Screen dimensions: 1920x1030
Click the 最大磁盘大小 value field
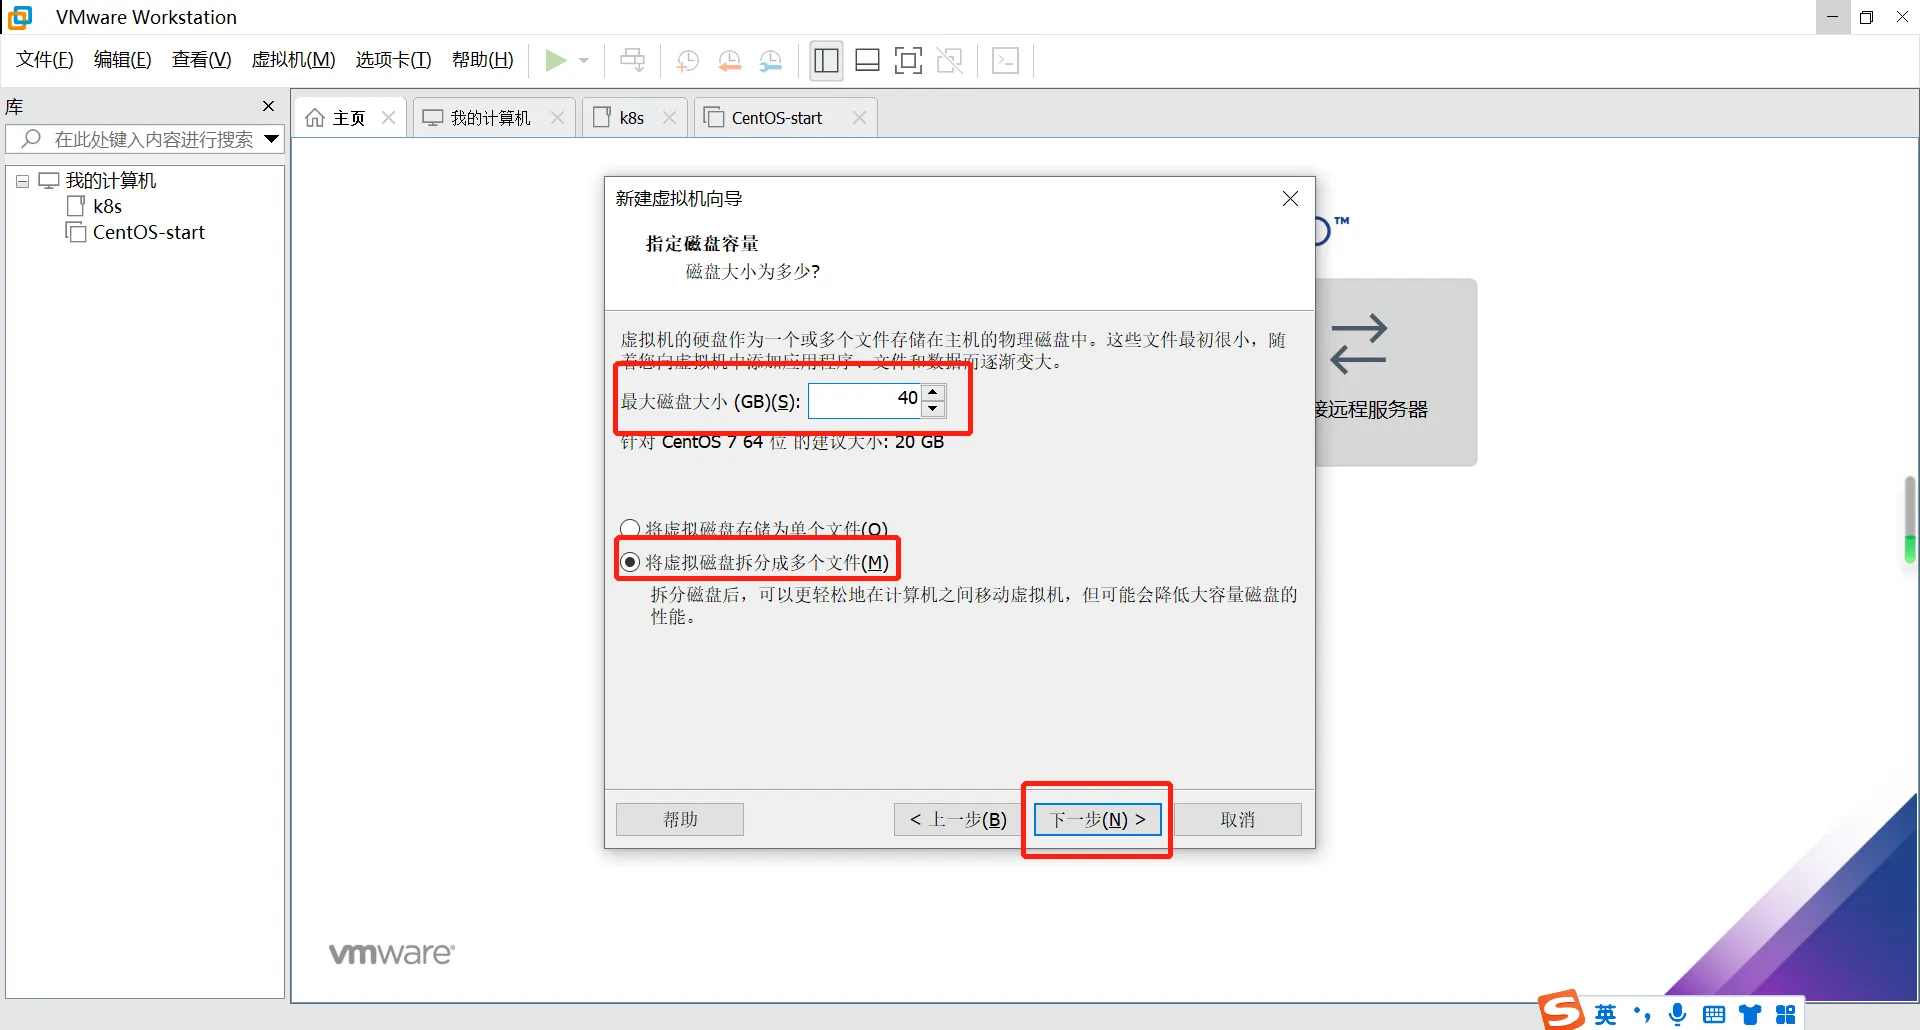coord(865,400)
